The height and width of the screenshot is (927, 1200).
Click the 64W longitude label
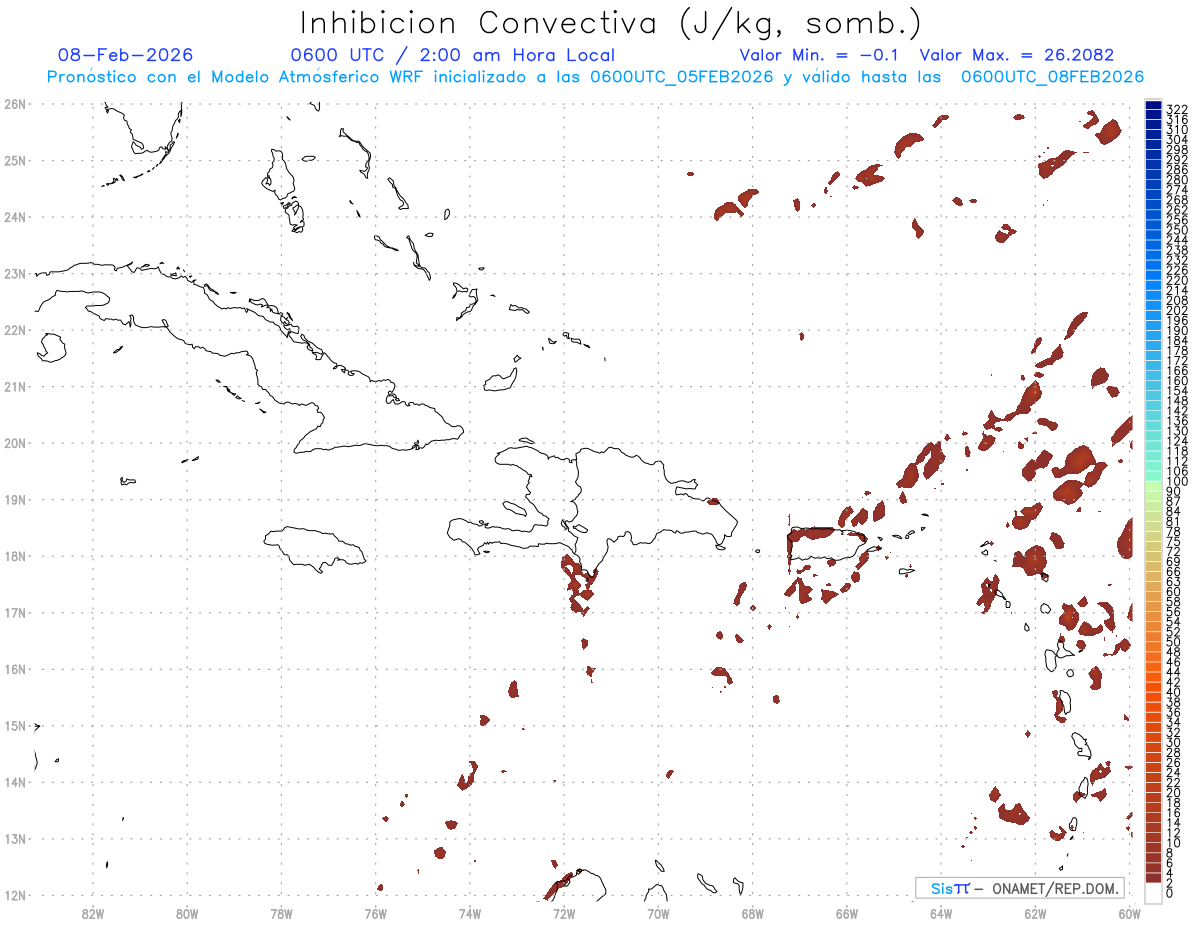point(941,913)
